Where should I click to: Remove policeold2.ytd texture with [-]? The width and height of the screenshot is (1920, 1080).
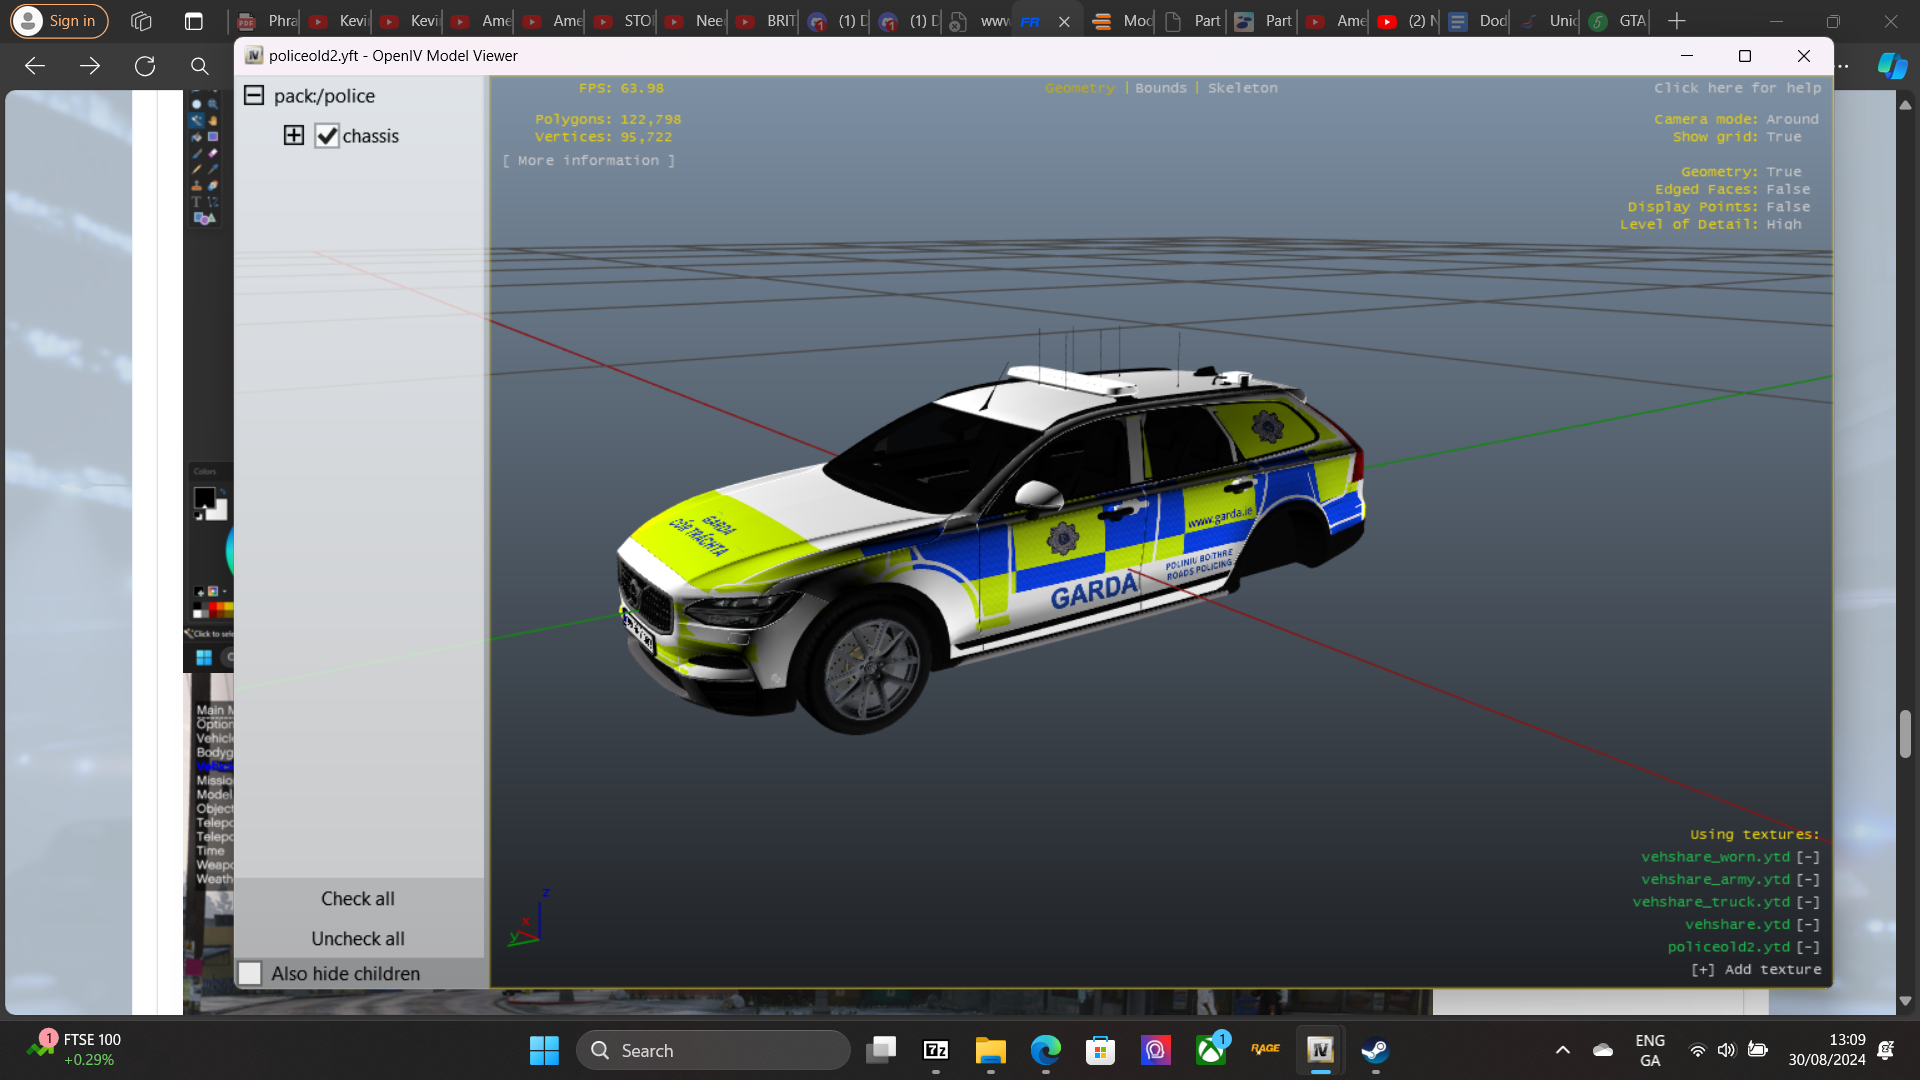pos(1808,947)
